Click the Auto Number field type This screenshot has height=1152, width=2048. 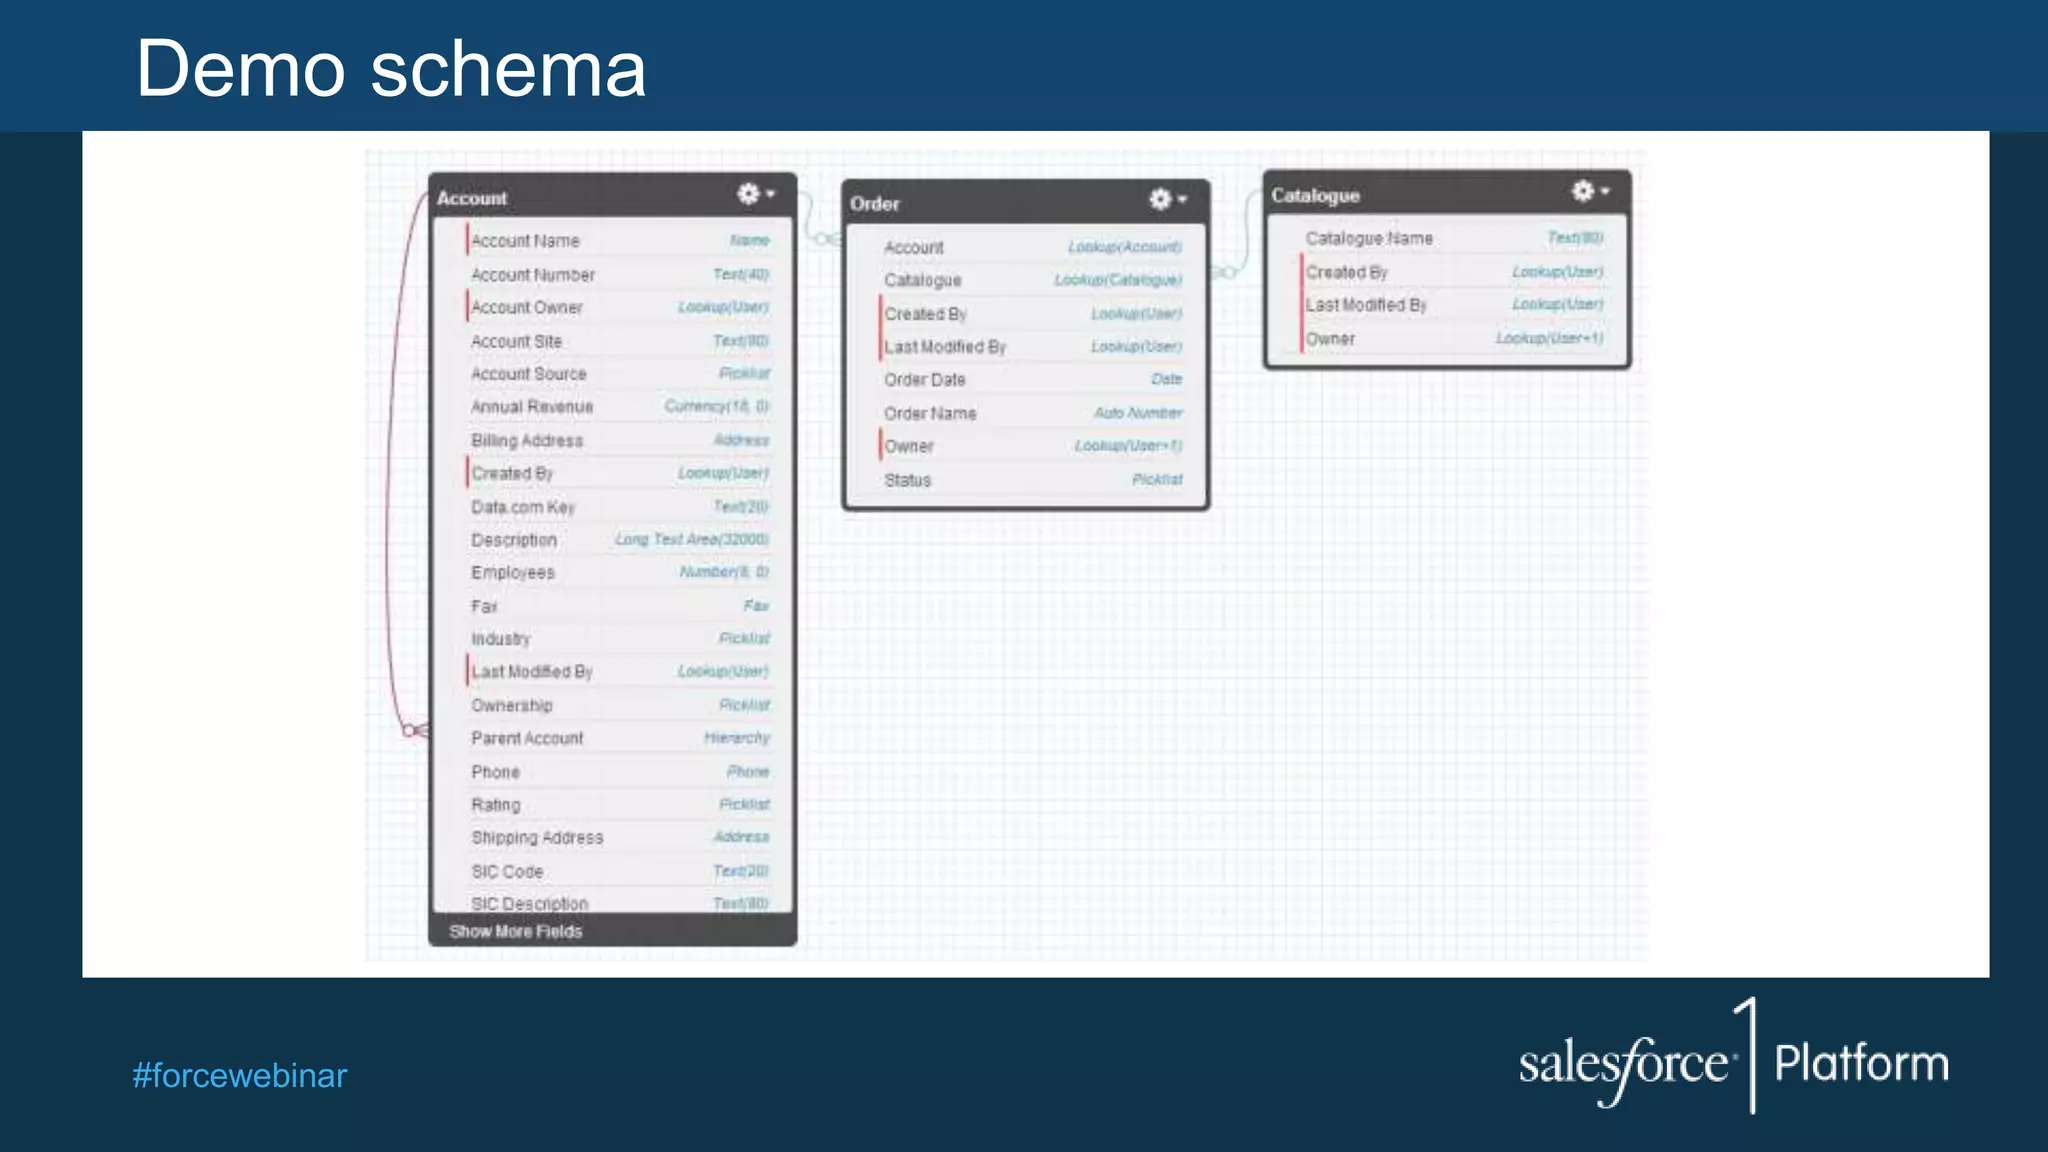click(1138, 413)
